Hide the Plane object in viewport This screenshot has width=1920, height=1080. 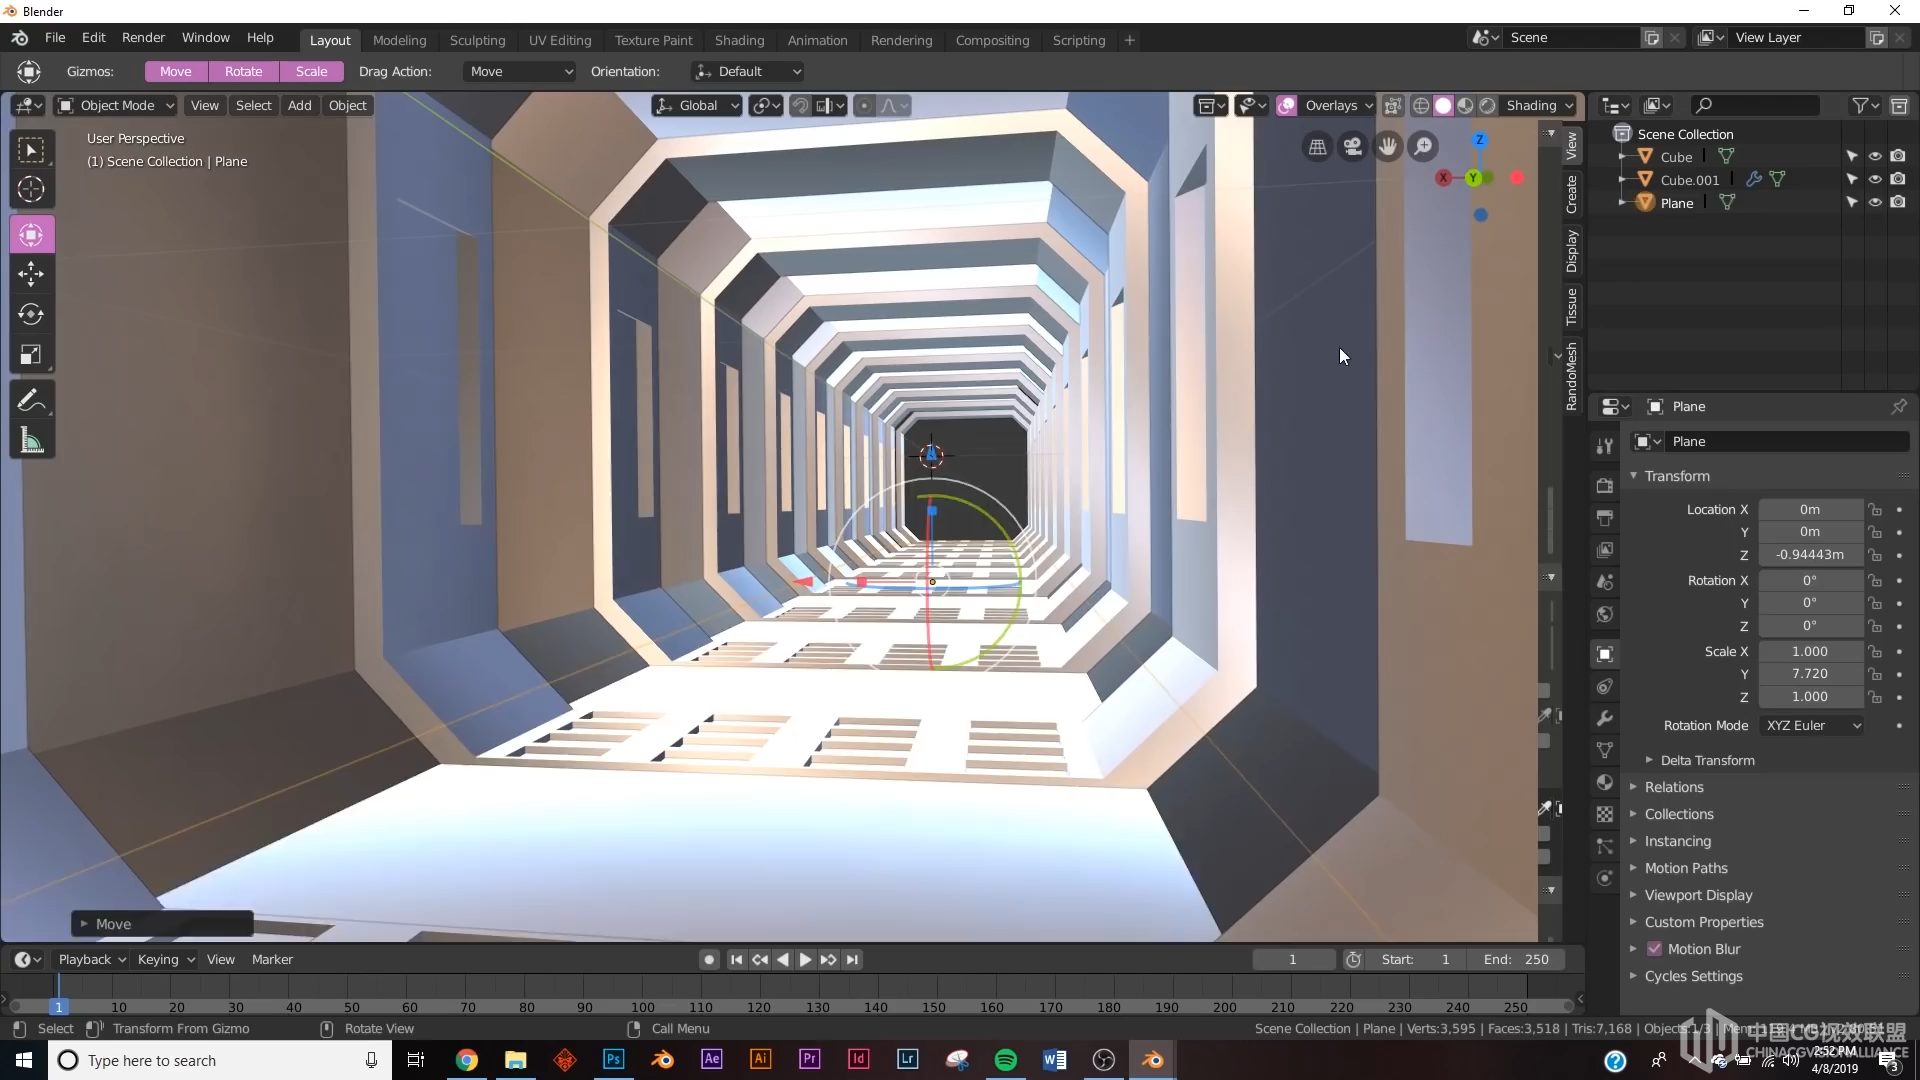coord(1875,202)
